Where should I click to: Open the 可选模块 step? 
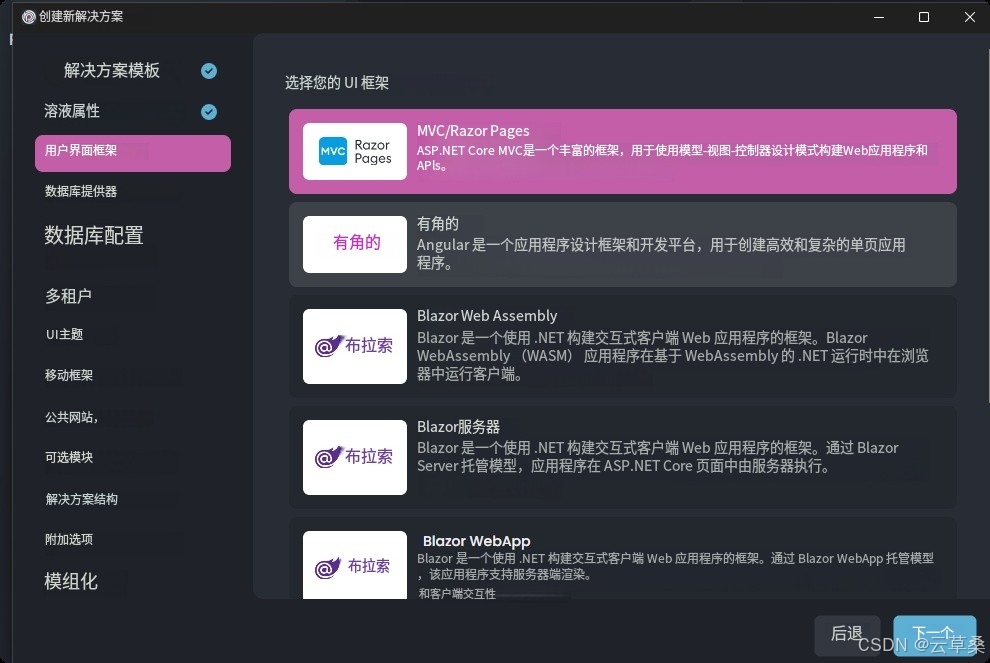[69, 457]
